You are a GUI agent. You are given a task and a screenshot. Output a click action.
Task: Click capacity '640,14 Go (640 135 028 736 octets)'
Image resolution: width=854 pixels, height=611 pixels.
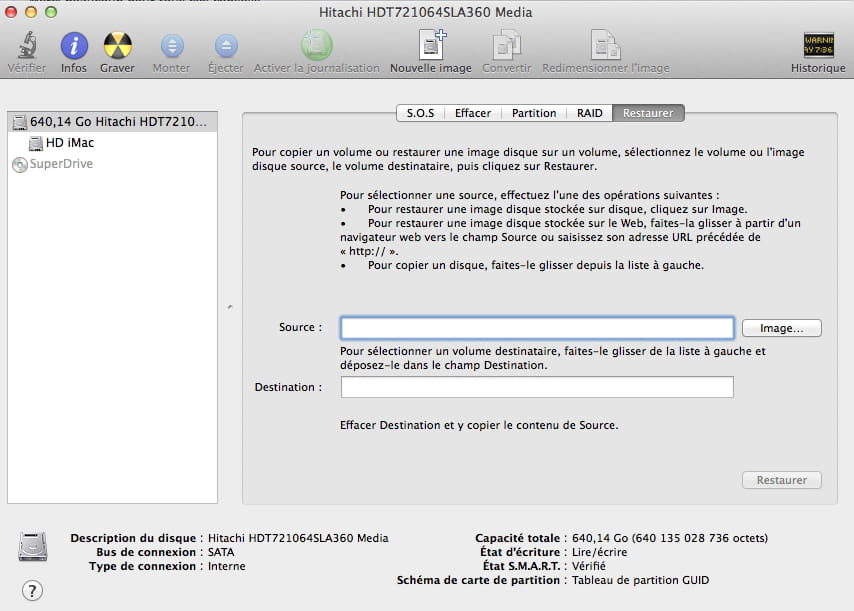[670, 538]
